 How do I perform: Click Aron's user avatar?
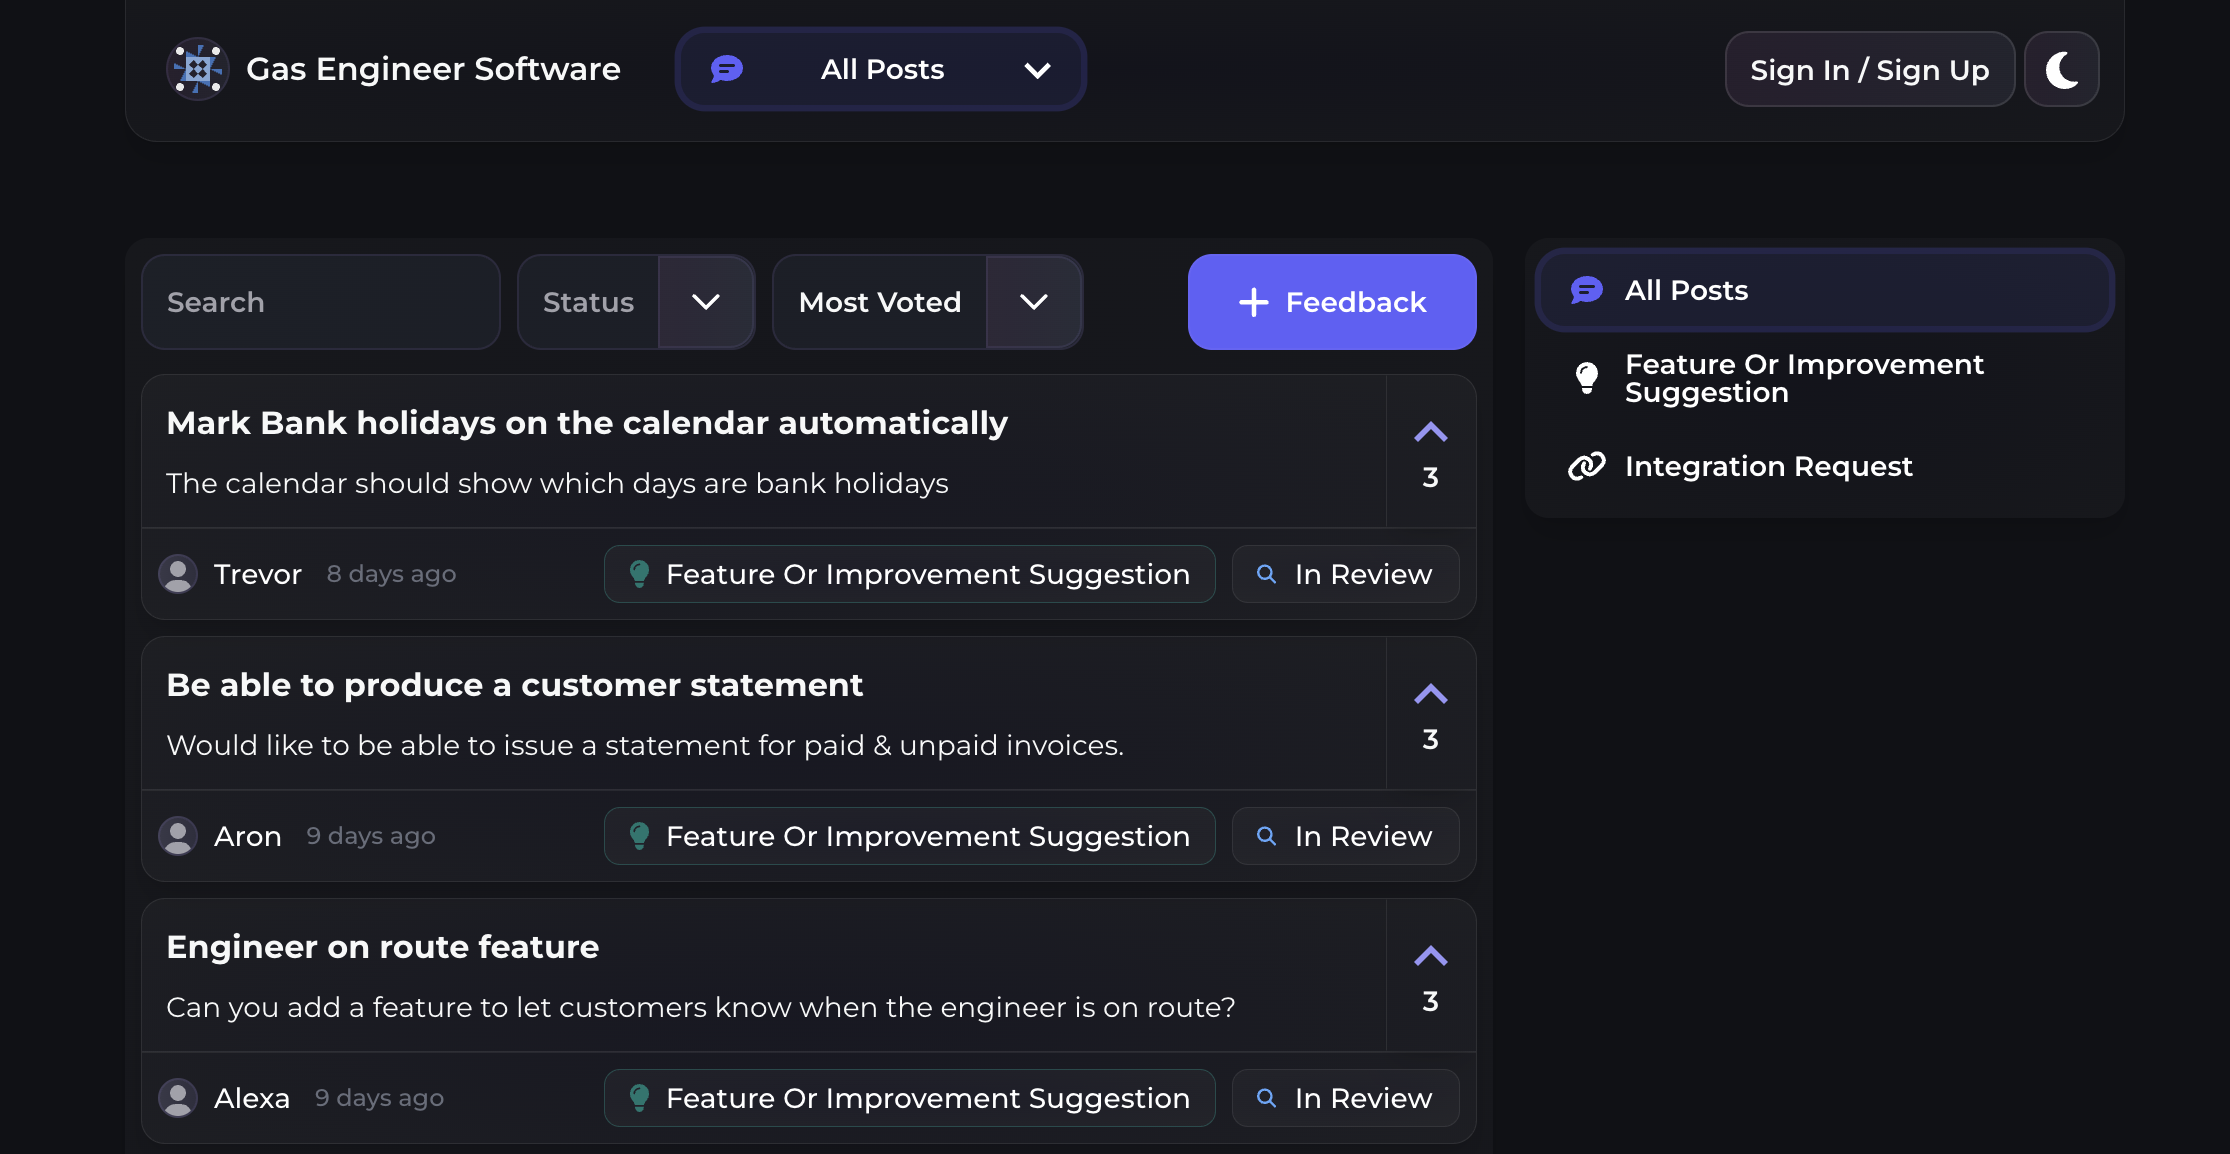coord(178,836)
